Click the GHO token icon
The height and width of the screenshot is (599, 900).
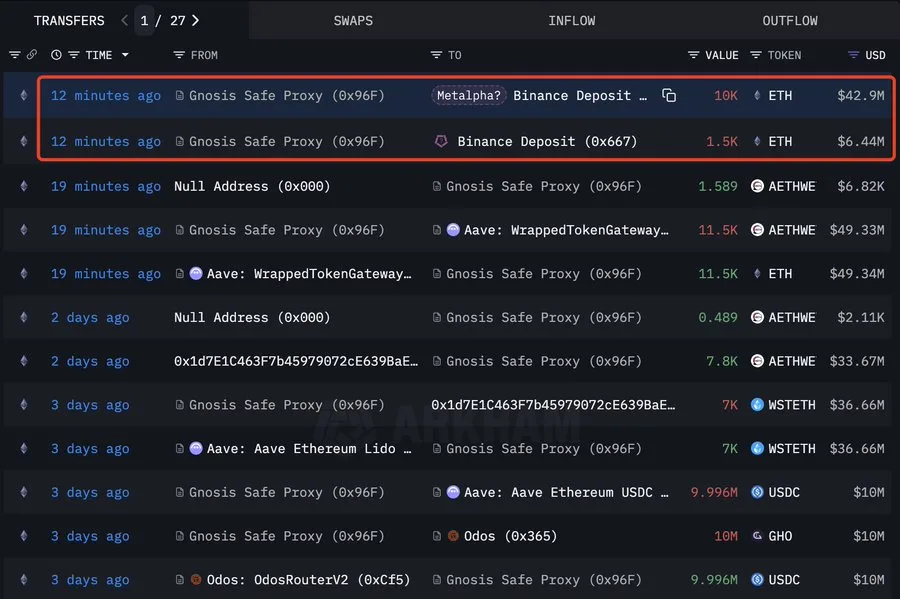(x=757, y=535)
